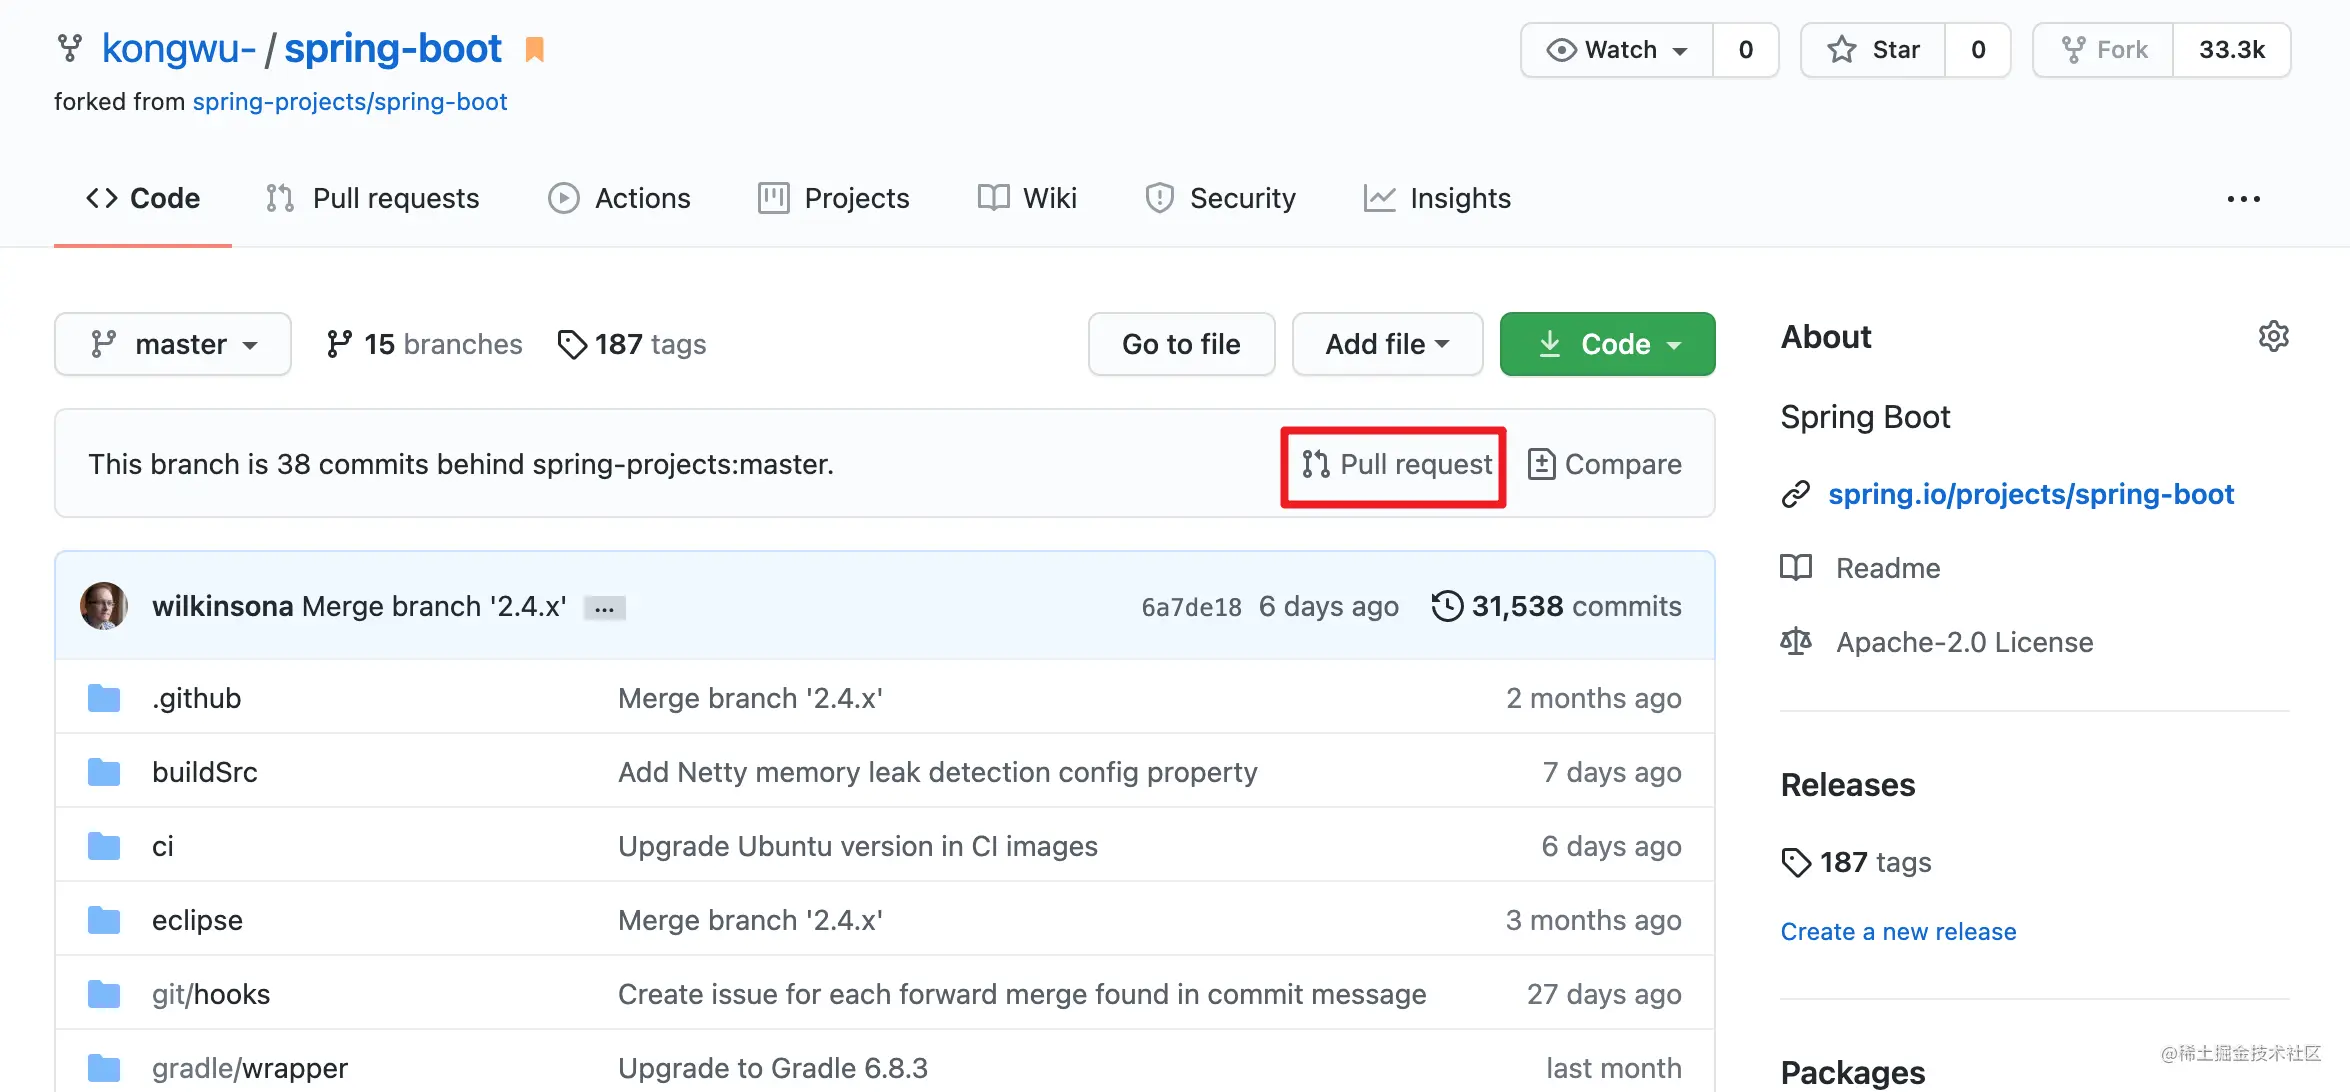Open the Netty memory leak detection commit
Screen dimensions: 2350x1092
click(x=938, y=772)
